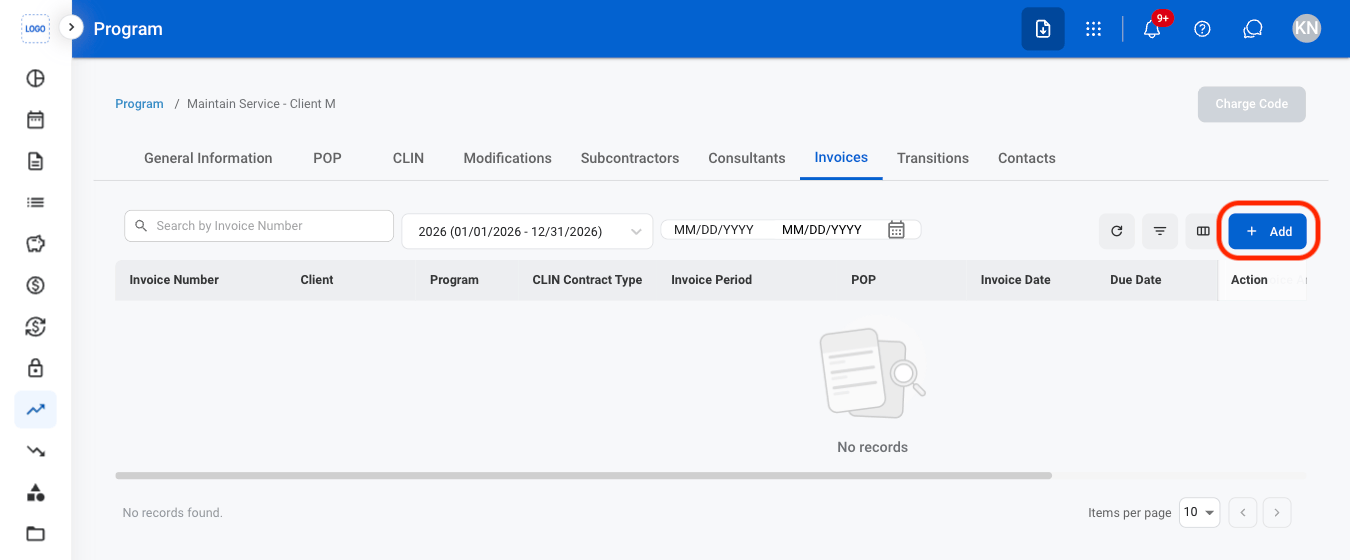This screenshot has height=560, width=1350.
Task: Go to next page arrow
Action: [1277, 513]
